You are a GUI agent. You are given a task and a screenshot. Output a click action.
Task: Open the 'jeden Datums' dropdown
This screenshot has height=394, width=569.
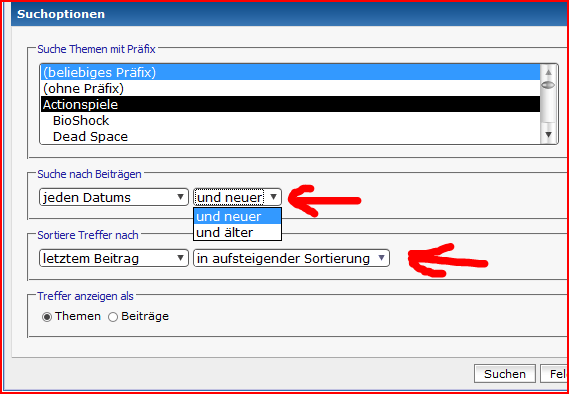pyautogui.click(x=114, y=197)
